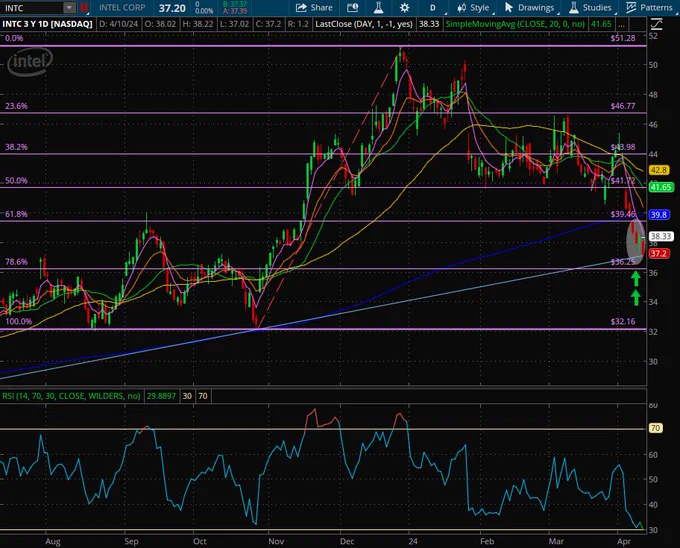Viewport: 680px width, 548px height.
Task: Click the yellow 42.8 price axis bubble
Action: coord(658,170)
